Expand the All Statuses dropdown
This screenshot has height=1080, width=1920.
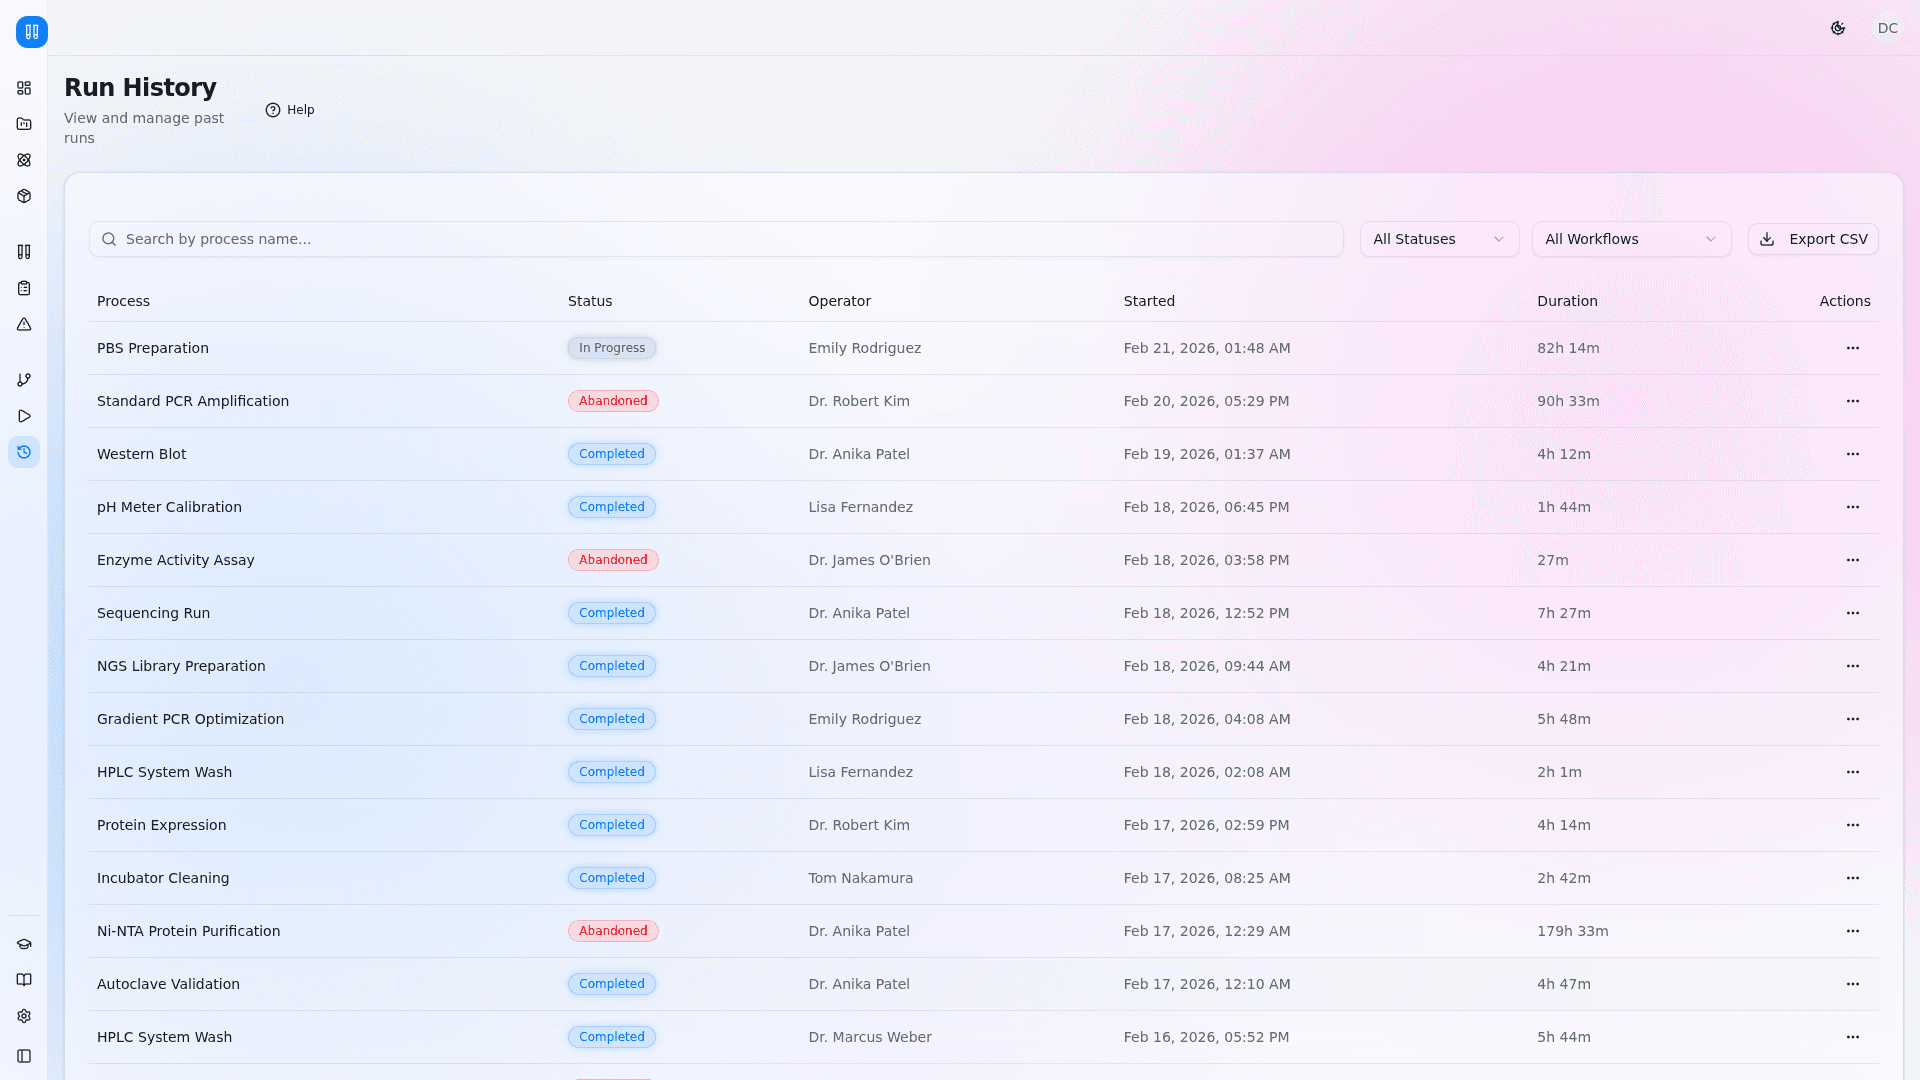pyautogui.click(x=1439, y=239)
